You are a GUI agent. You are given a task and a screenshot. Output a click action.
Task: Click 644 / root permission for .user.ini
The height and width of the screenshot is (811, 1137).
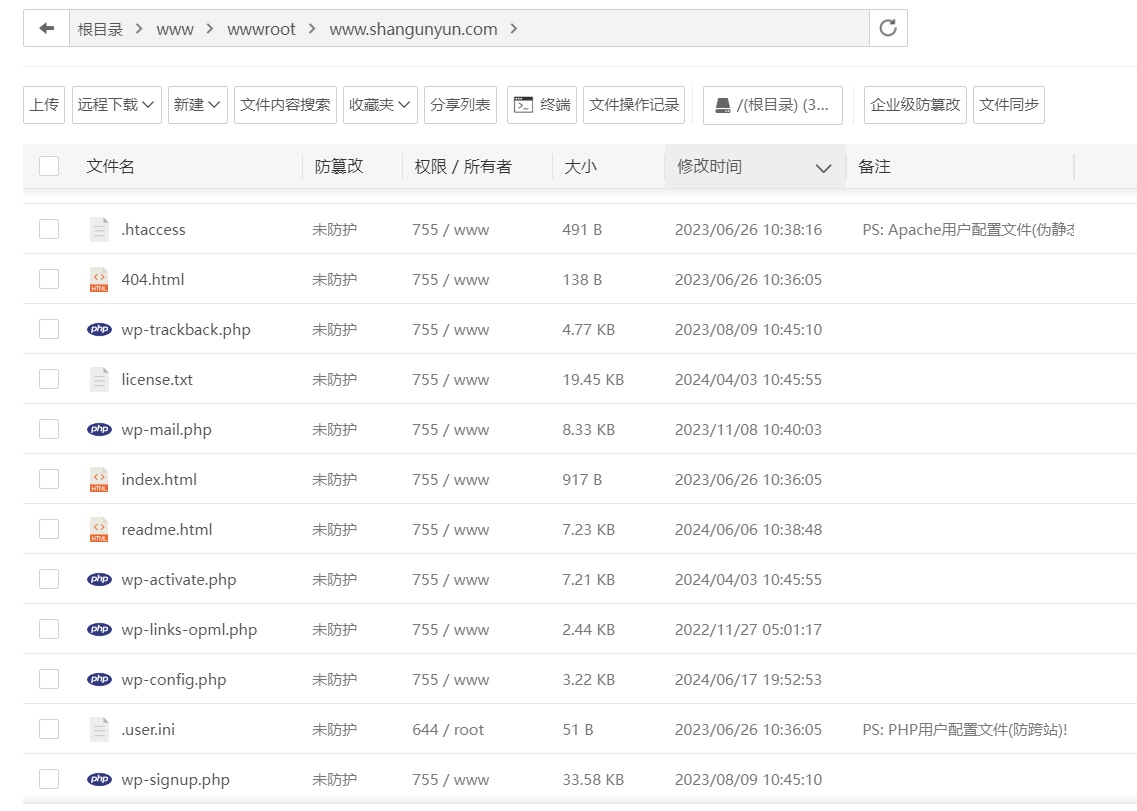(x=448, y=730)
